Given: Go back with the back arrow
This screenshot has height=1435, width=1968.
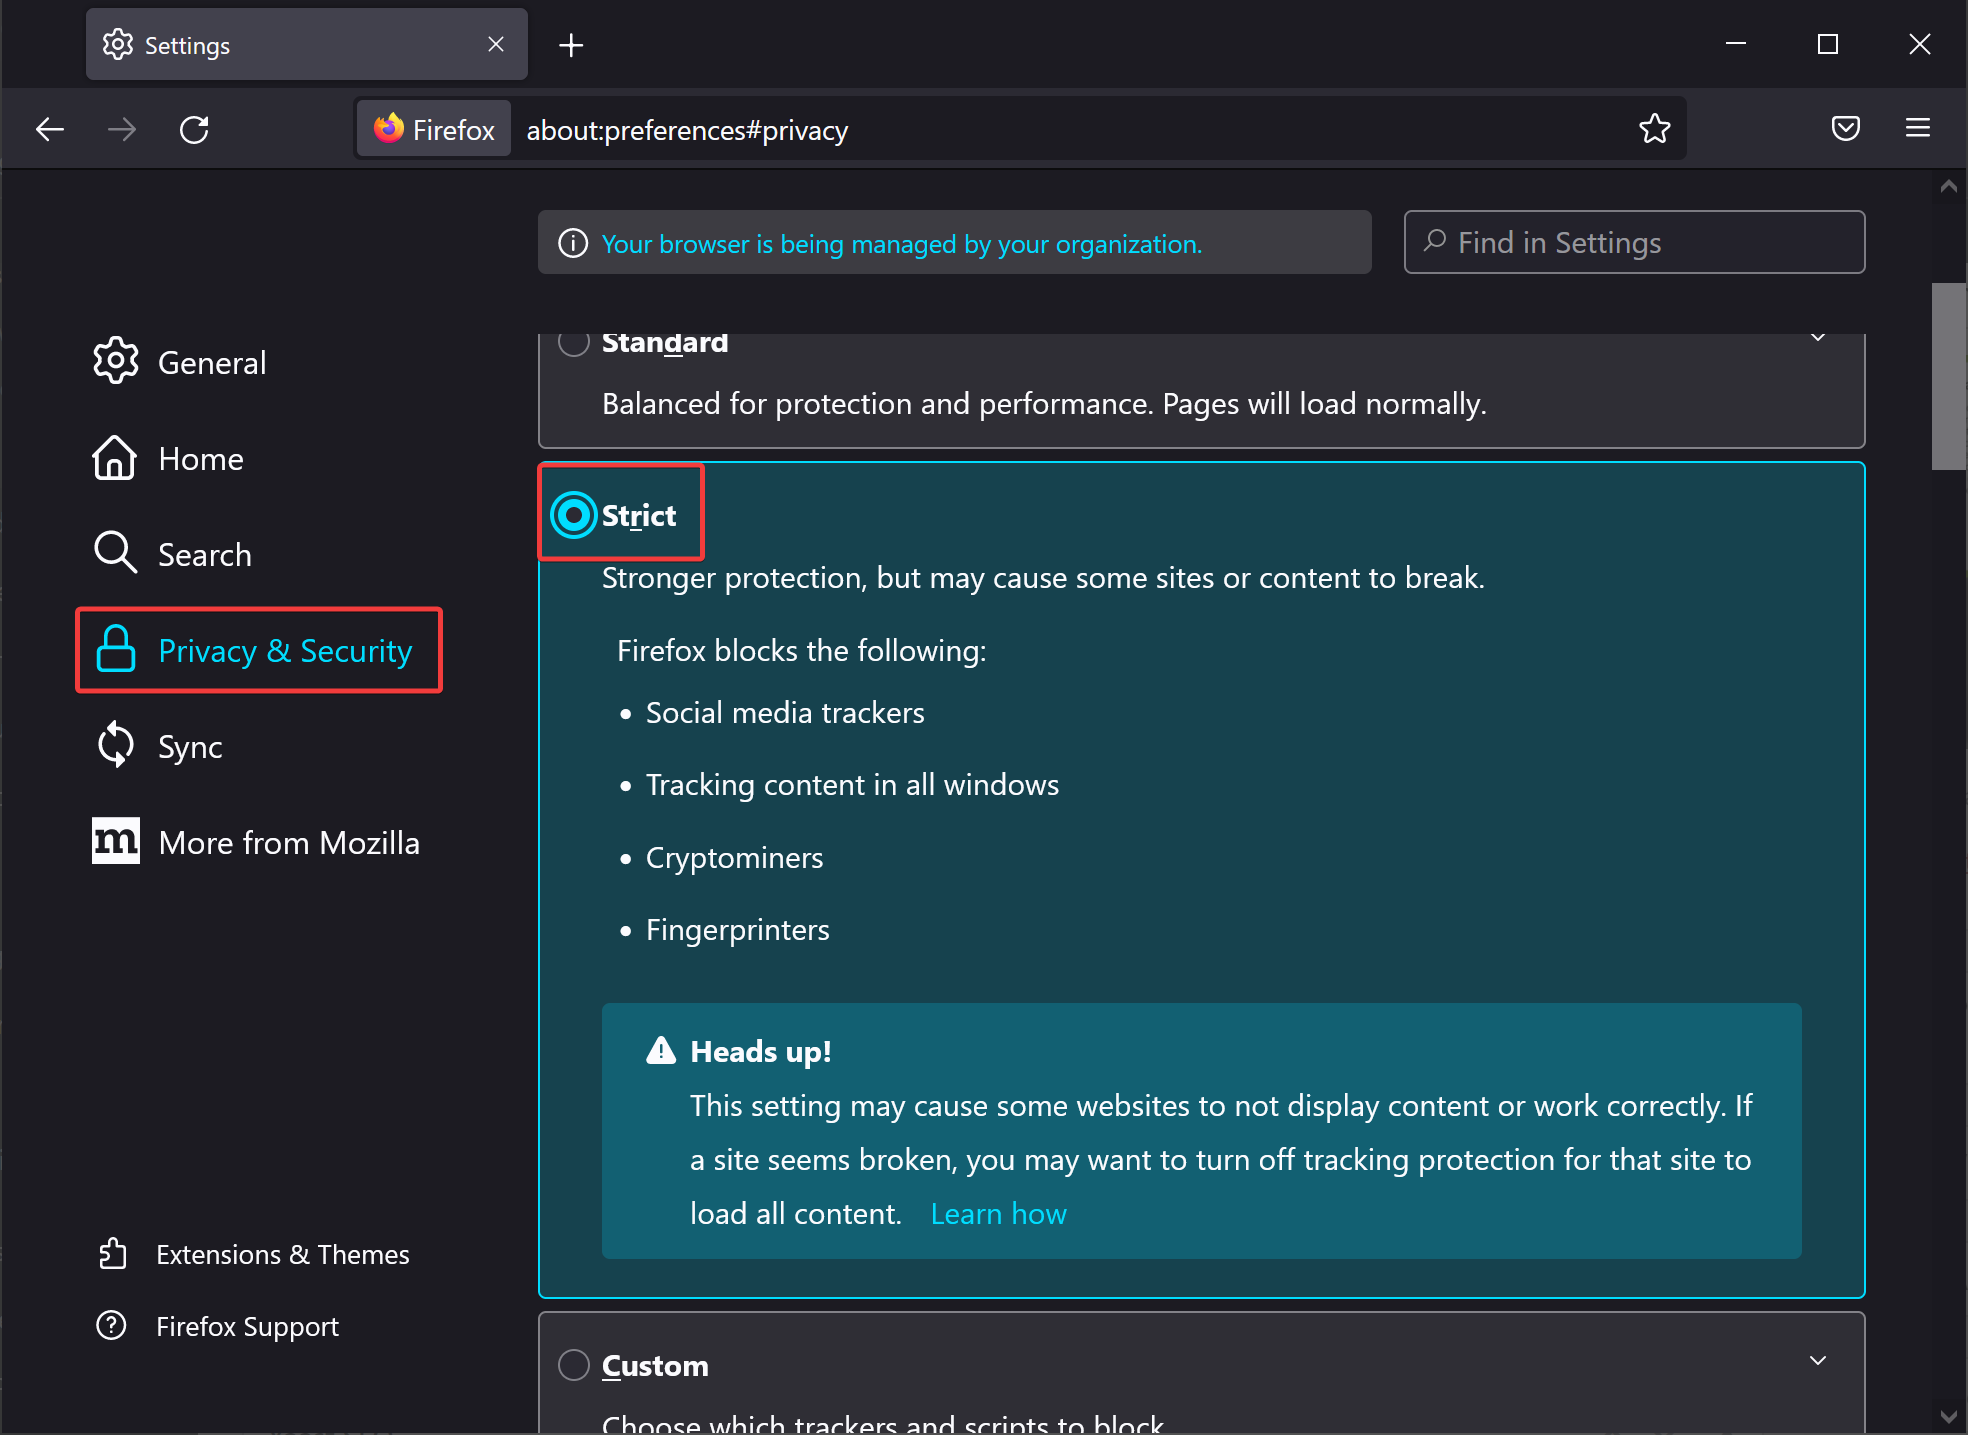Looking at the screenshot, I should point(50,129).
